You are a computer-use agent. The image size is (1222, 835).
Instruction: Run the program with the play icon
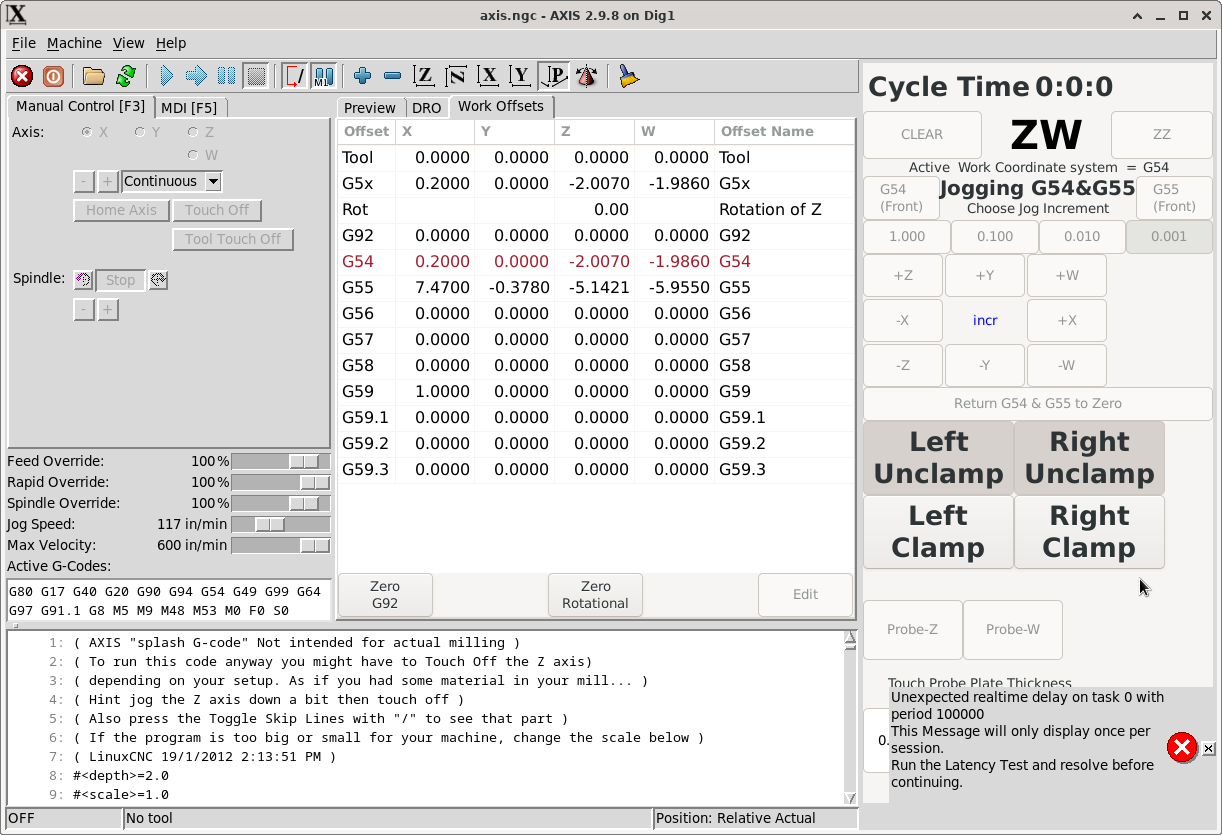(167, 76)
